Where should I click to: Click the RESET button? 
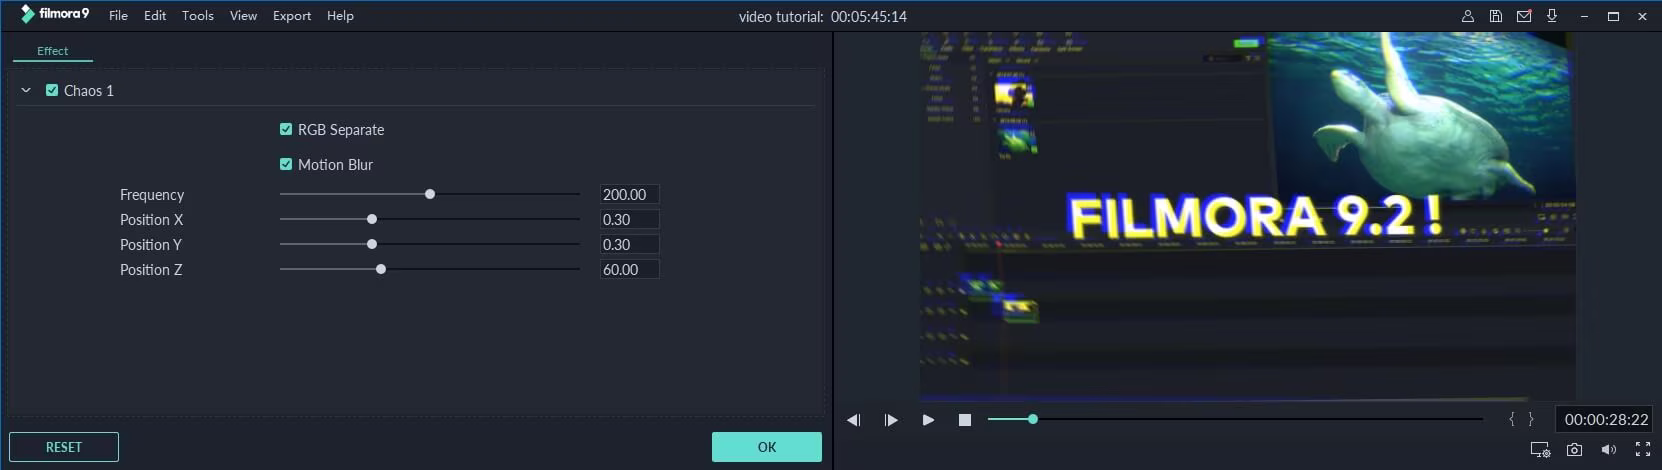coord(64,447)
